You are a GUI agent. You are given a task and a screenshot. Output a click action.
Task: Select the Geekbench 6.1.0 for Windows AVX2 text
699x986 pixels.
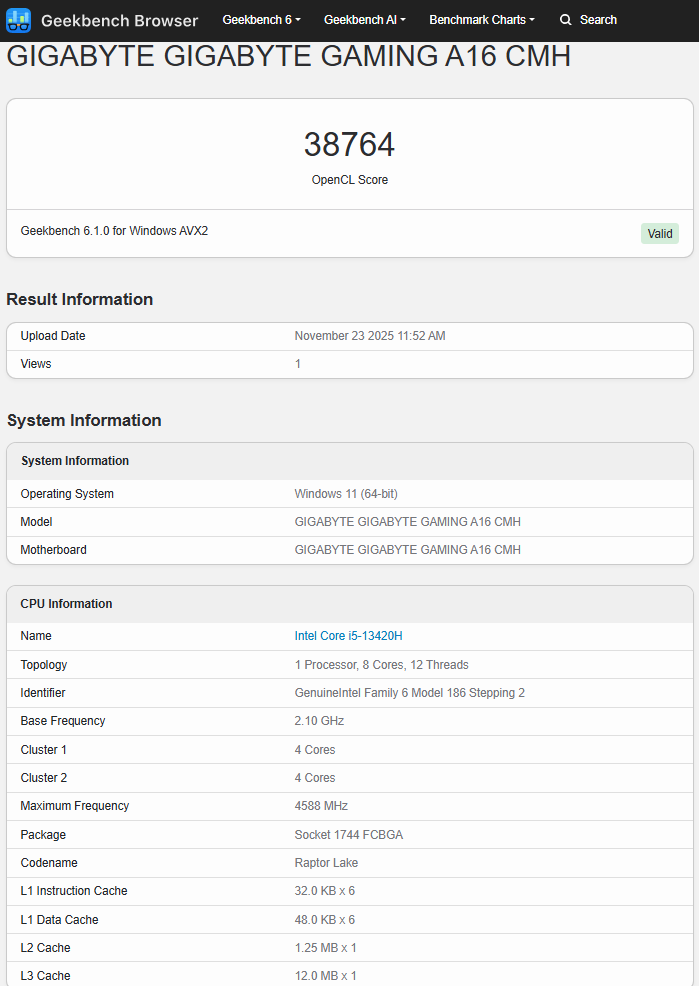(114, 231)
